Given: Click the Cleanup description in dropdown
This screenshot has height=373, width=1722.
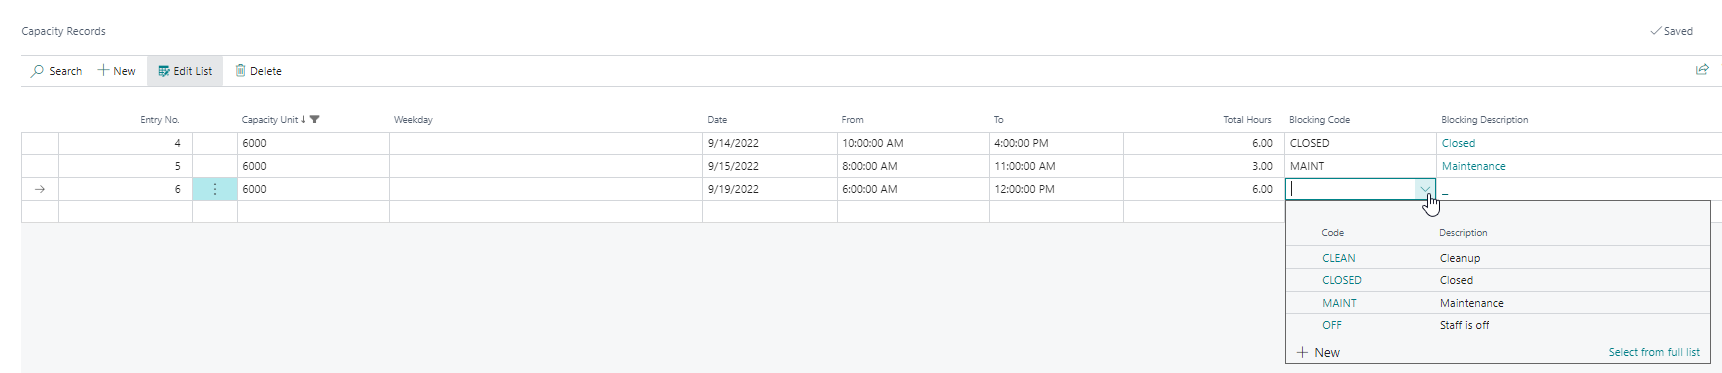Looking at the screenshot, I should coord(1460,258).
